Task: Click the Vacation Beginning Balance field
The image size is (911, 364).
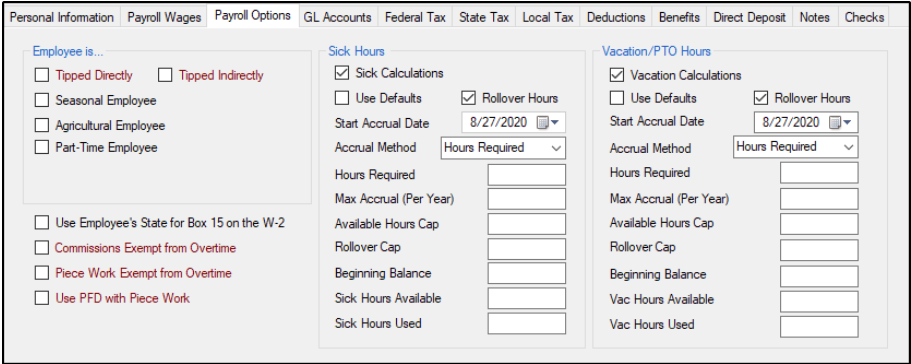Action: click(819, 276)
